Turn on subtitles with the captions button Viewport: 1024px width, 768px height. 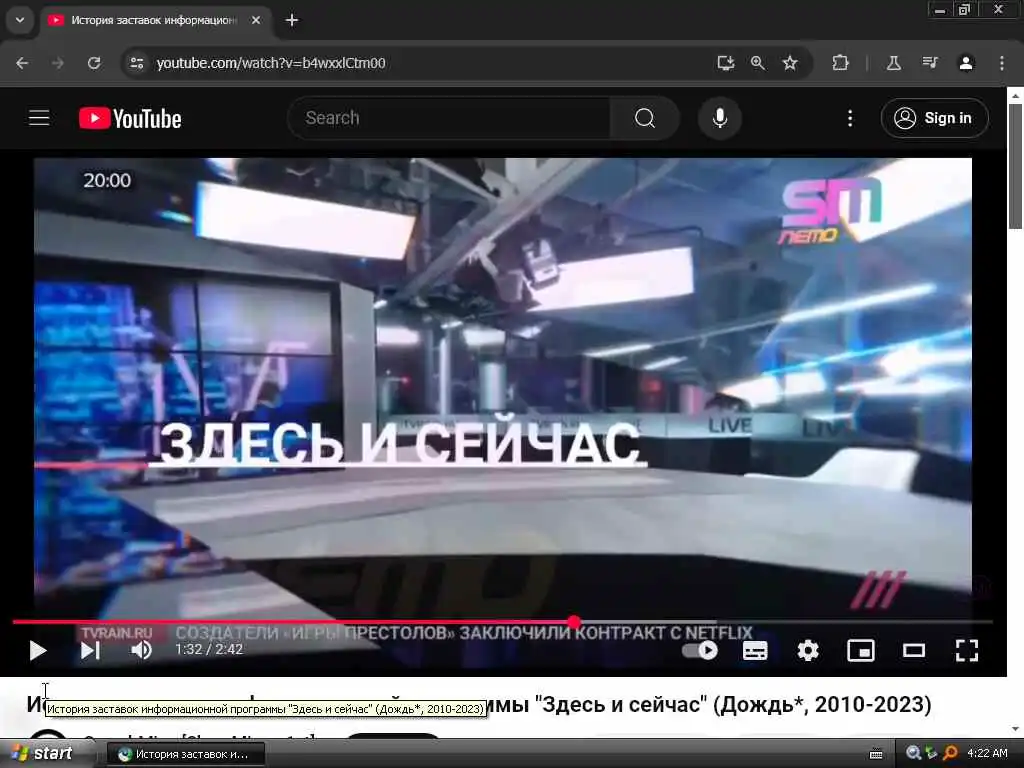click(x=755, y=650)
